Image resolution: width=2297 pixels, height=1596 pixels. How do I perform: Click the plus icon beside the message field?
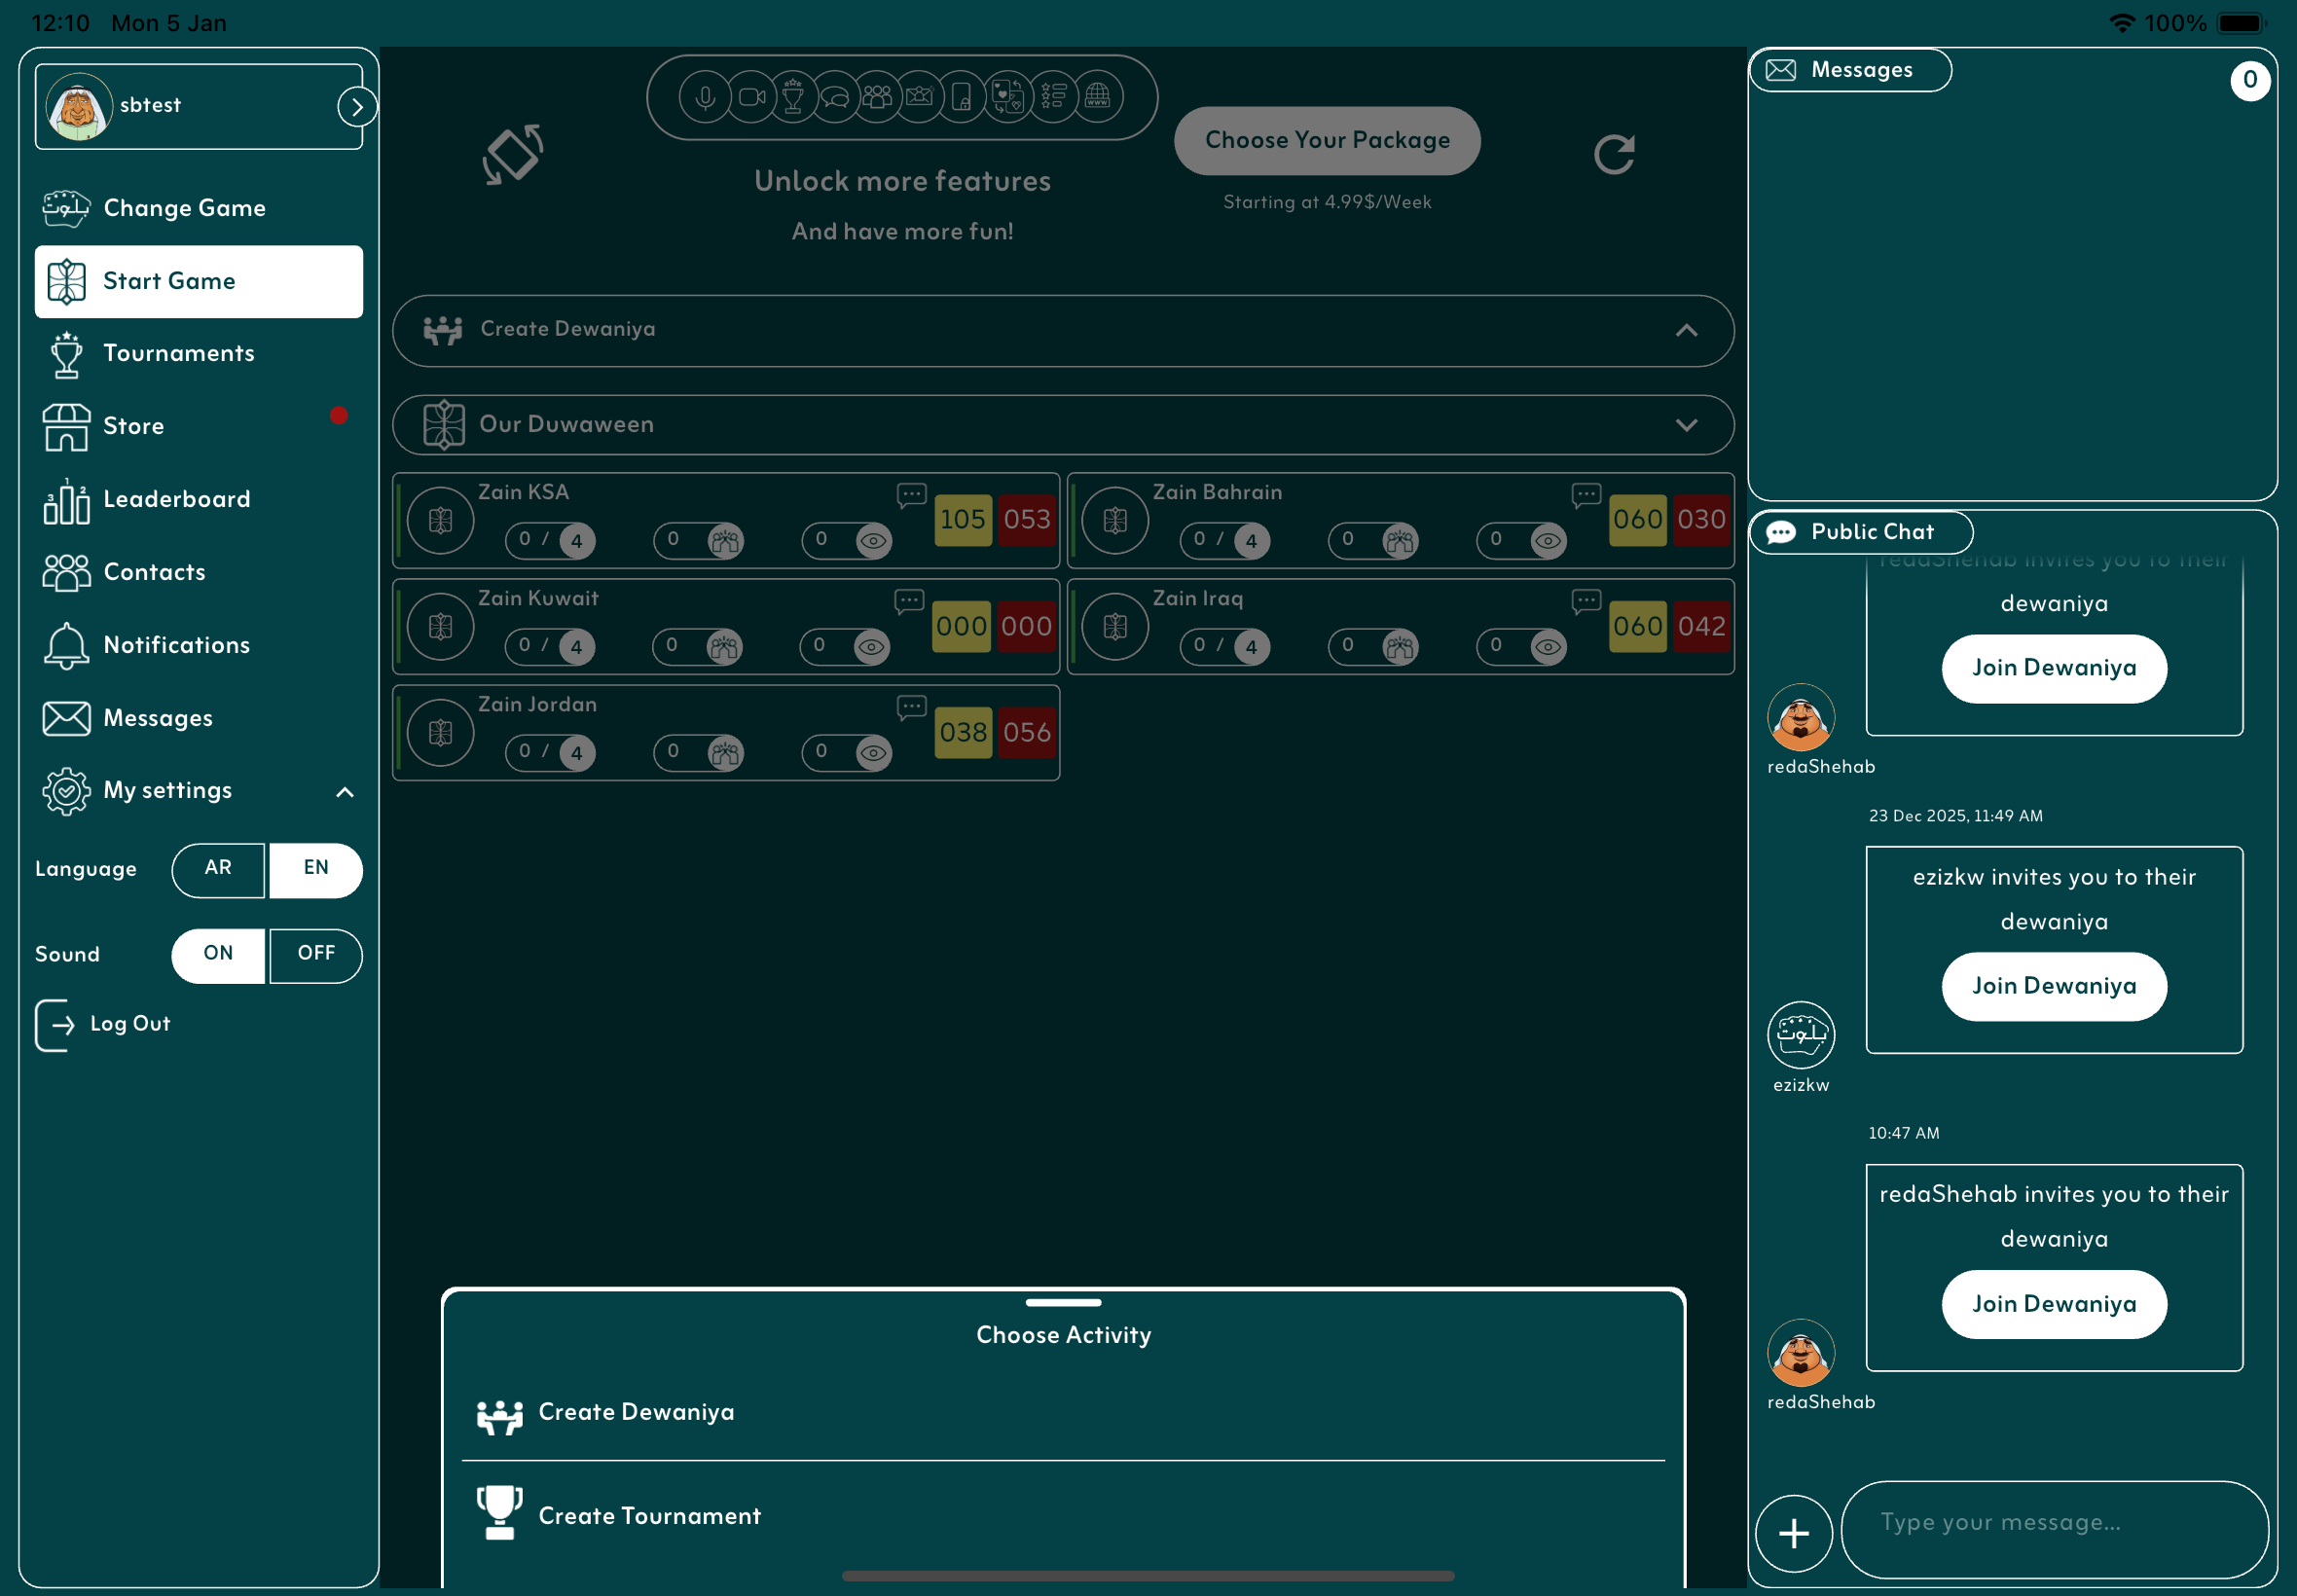(1793, 1532)
